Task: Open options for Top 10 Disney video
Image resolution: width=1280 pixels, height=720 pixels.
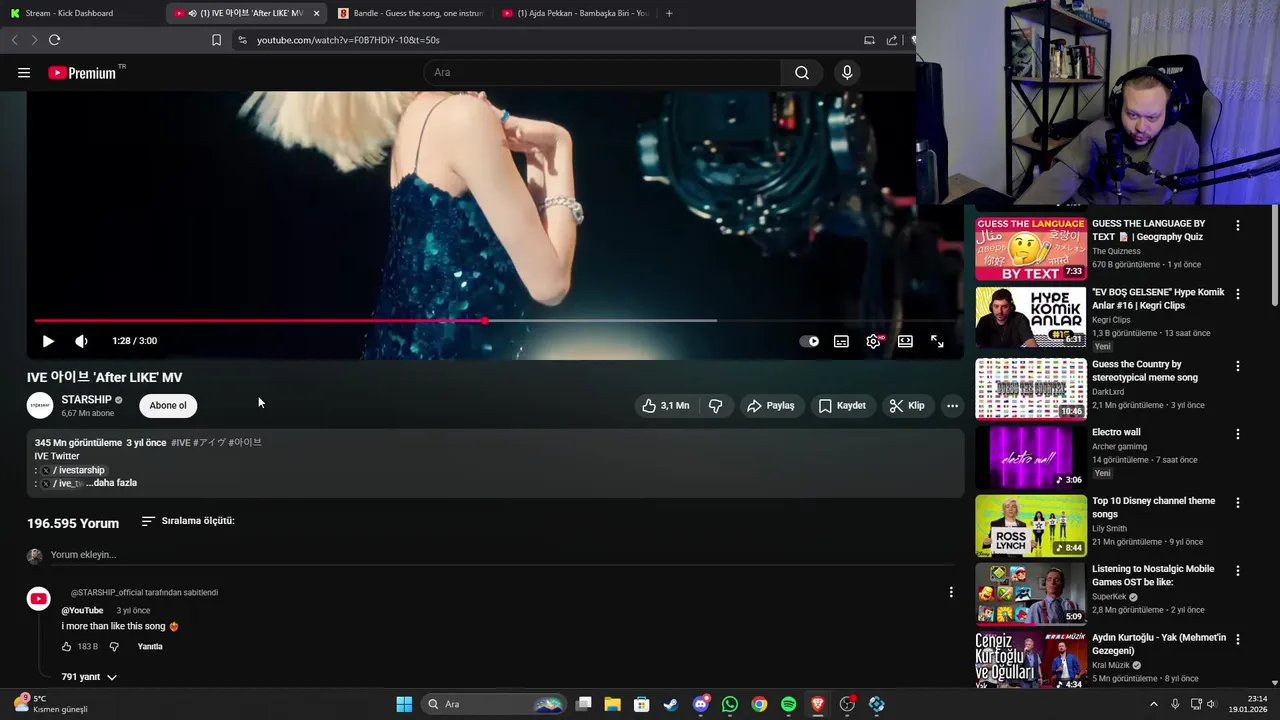Action: (x=1238, y=502)
